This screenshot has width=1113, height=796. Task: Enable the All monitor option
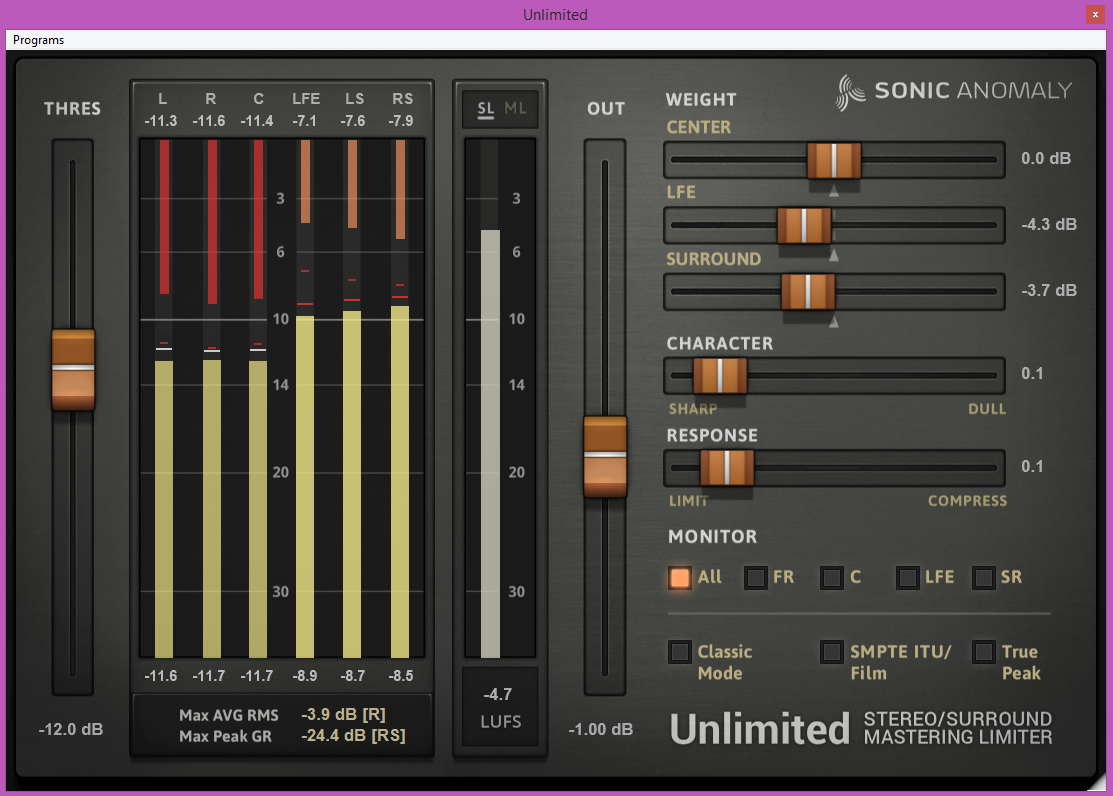click(x=679, y=577)
